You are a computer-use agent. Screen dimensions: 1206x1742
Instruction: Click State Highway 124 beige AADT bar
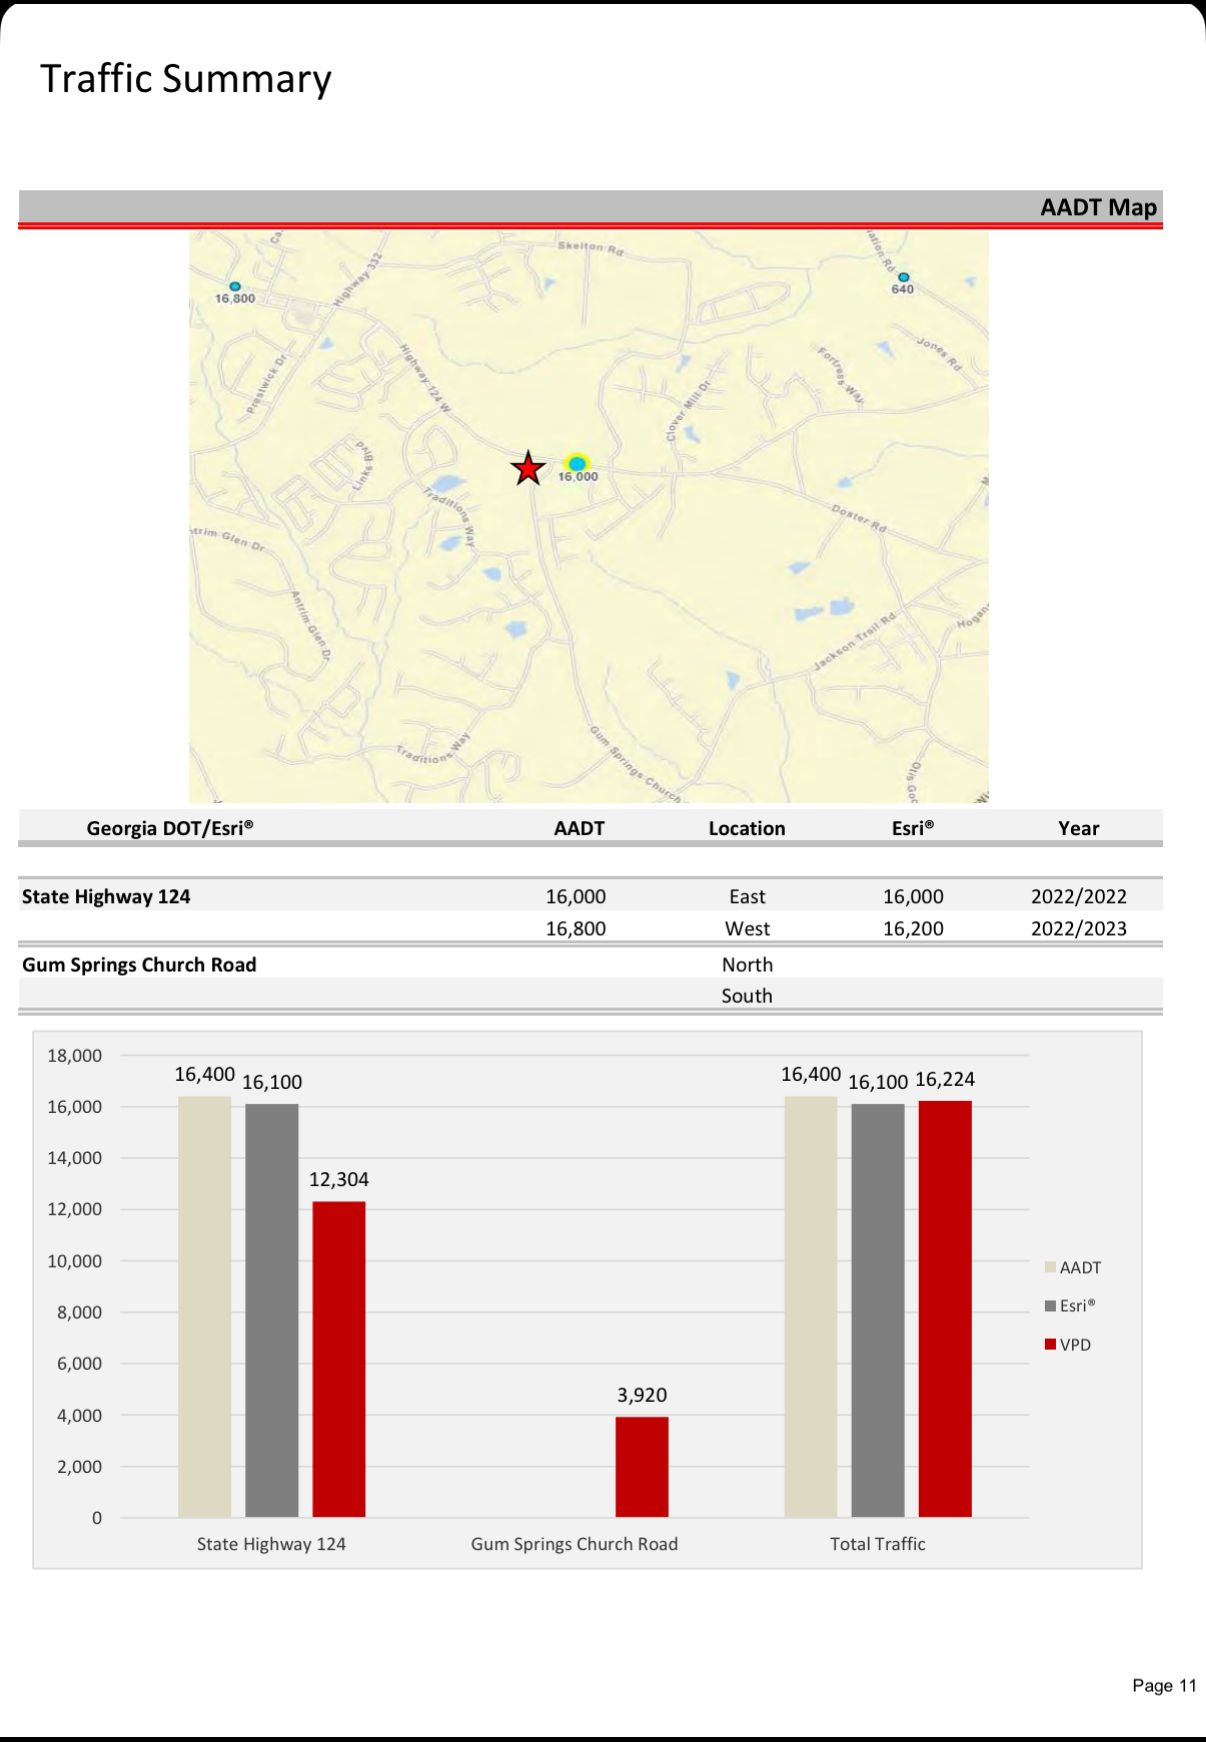point(204,1306)
